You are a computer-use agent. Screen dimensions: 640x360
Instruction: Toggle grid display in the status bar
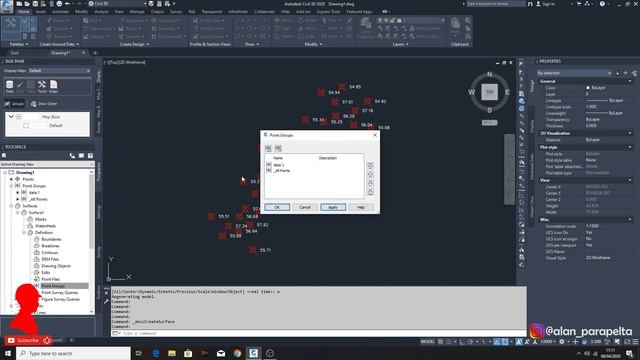click(440, 342)
